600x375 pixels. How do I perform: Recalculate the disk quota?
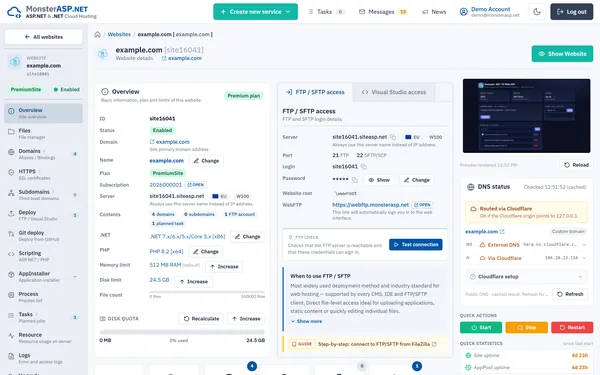(x=201, y=319)
